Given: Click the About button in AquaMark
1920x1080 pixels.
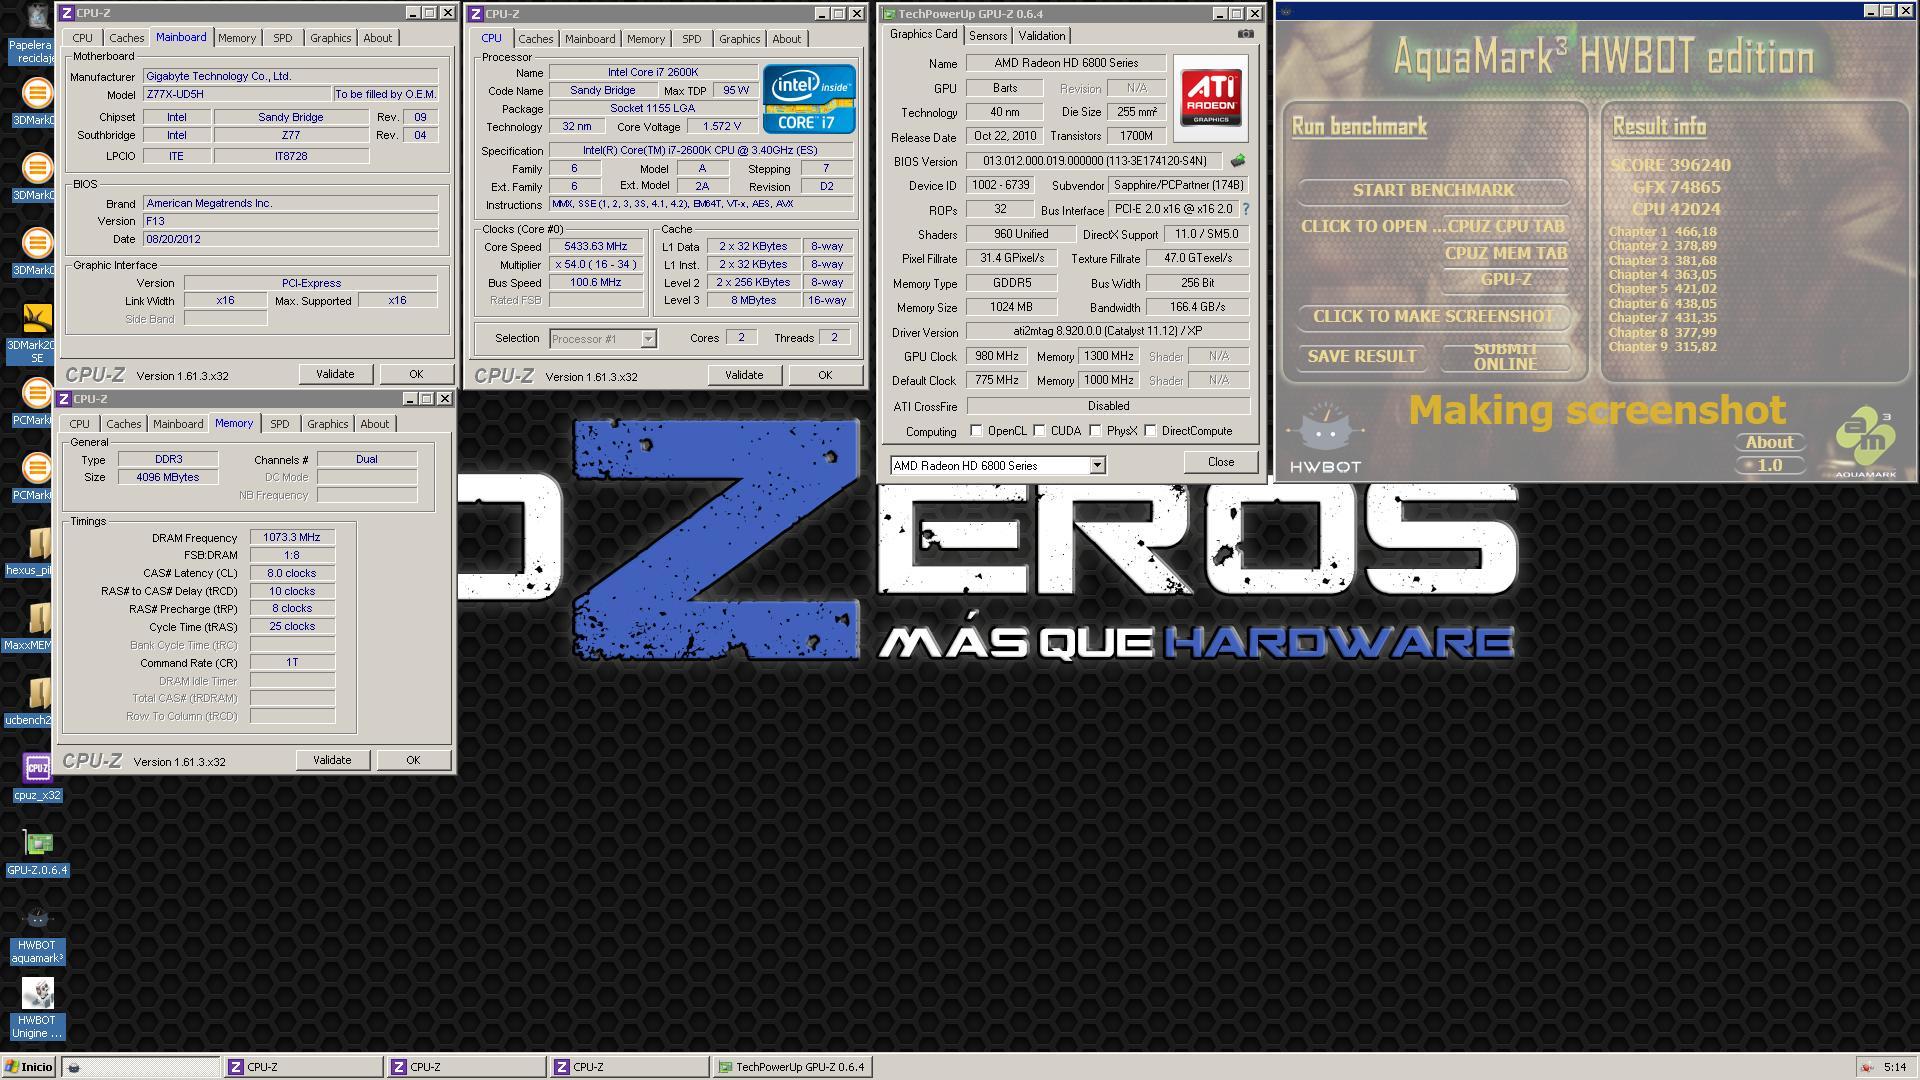Looking at the screenshot, I should [1768, 442].
